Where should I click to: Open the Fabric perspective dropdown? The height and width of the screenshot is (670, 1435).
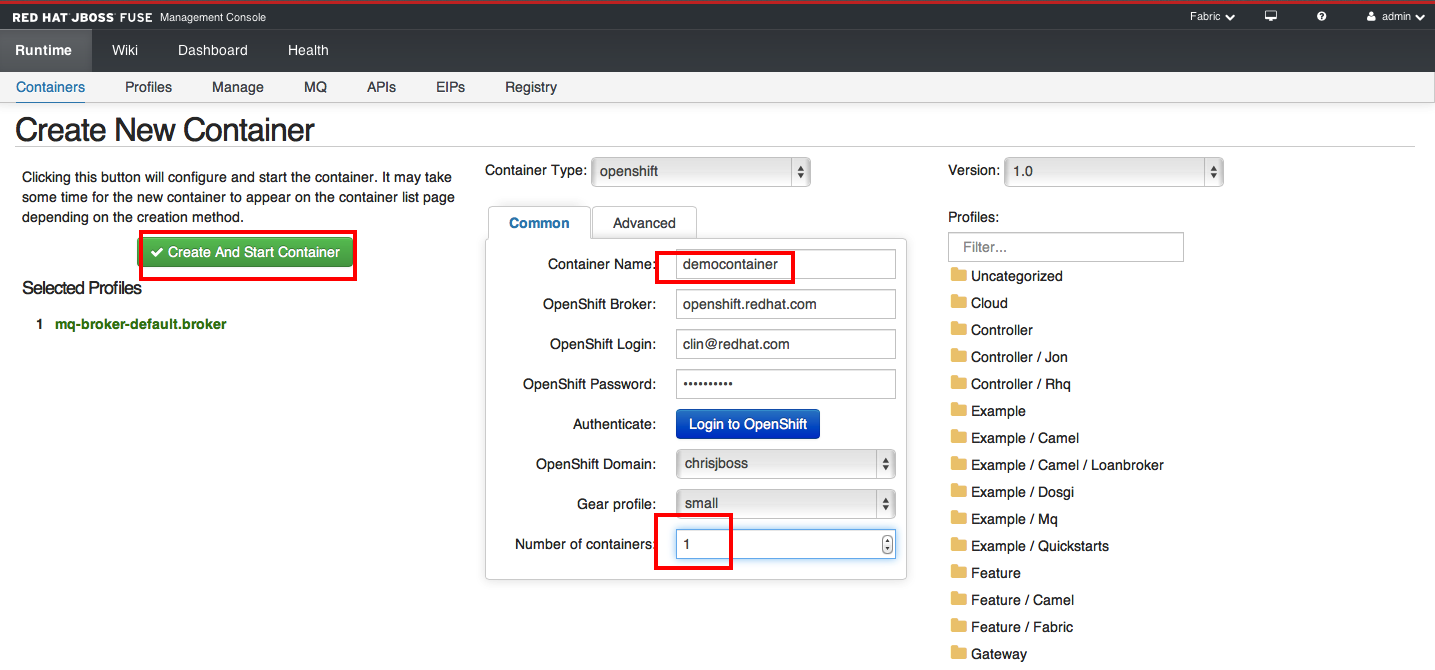pyautogui.click(x=1212, y=16)
